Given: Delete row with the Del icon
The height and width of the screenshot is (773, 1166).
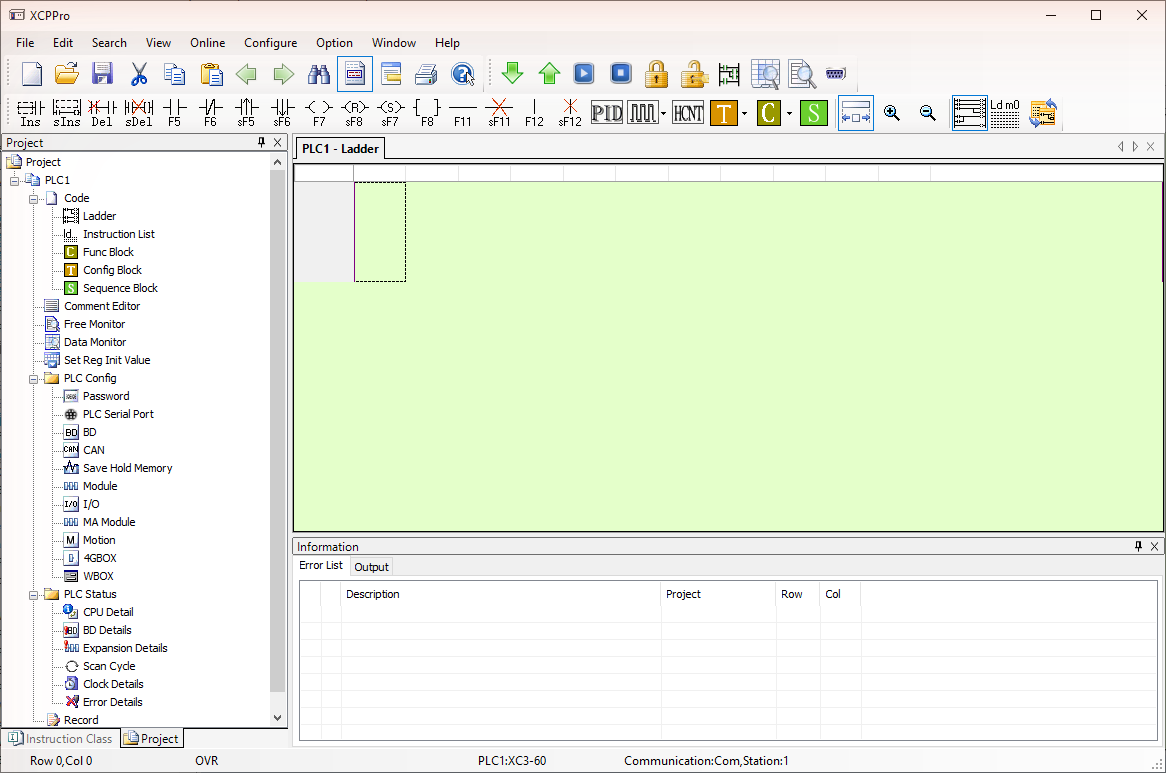Looking at the screenshot, I should point(102,113).
